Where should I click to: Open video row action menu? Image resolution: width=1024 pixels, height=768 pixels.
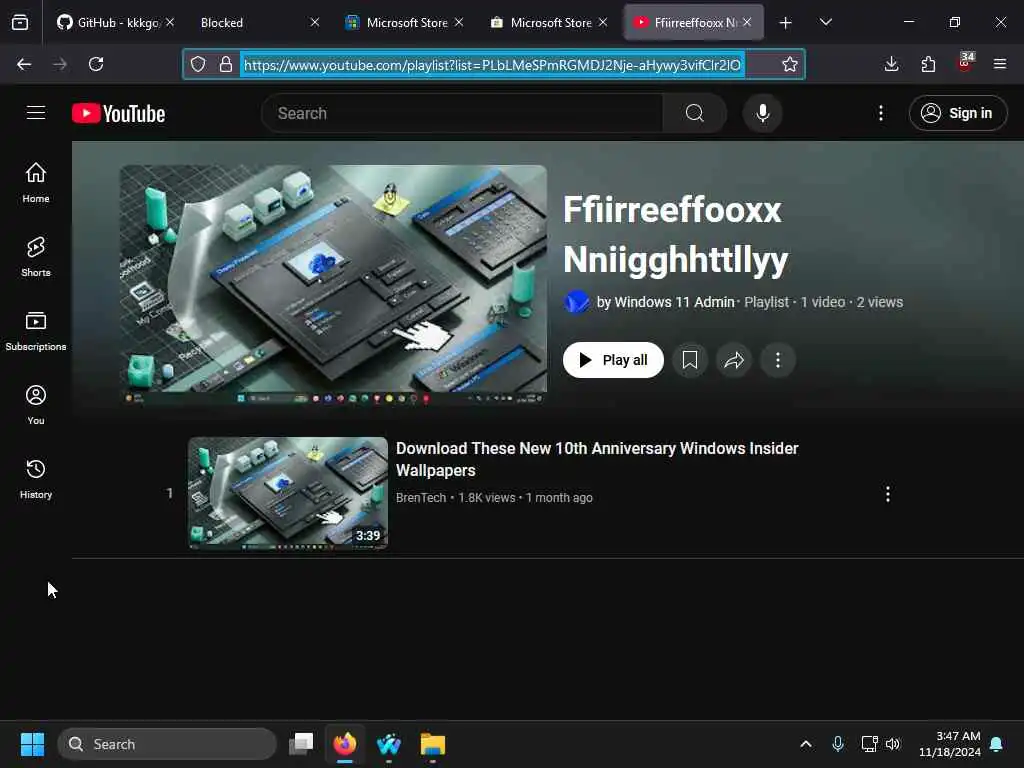click(x=888, y=494)
